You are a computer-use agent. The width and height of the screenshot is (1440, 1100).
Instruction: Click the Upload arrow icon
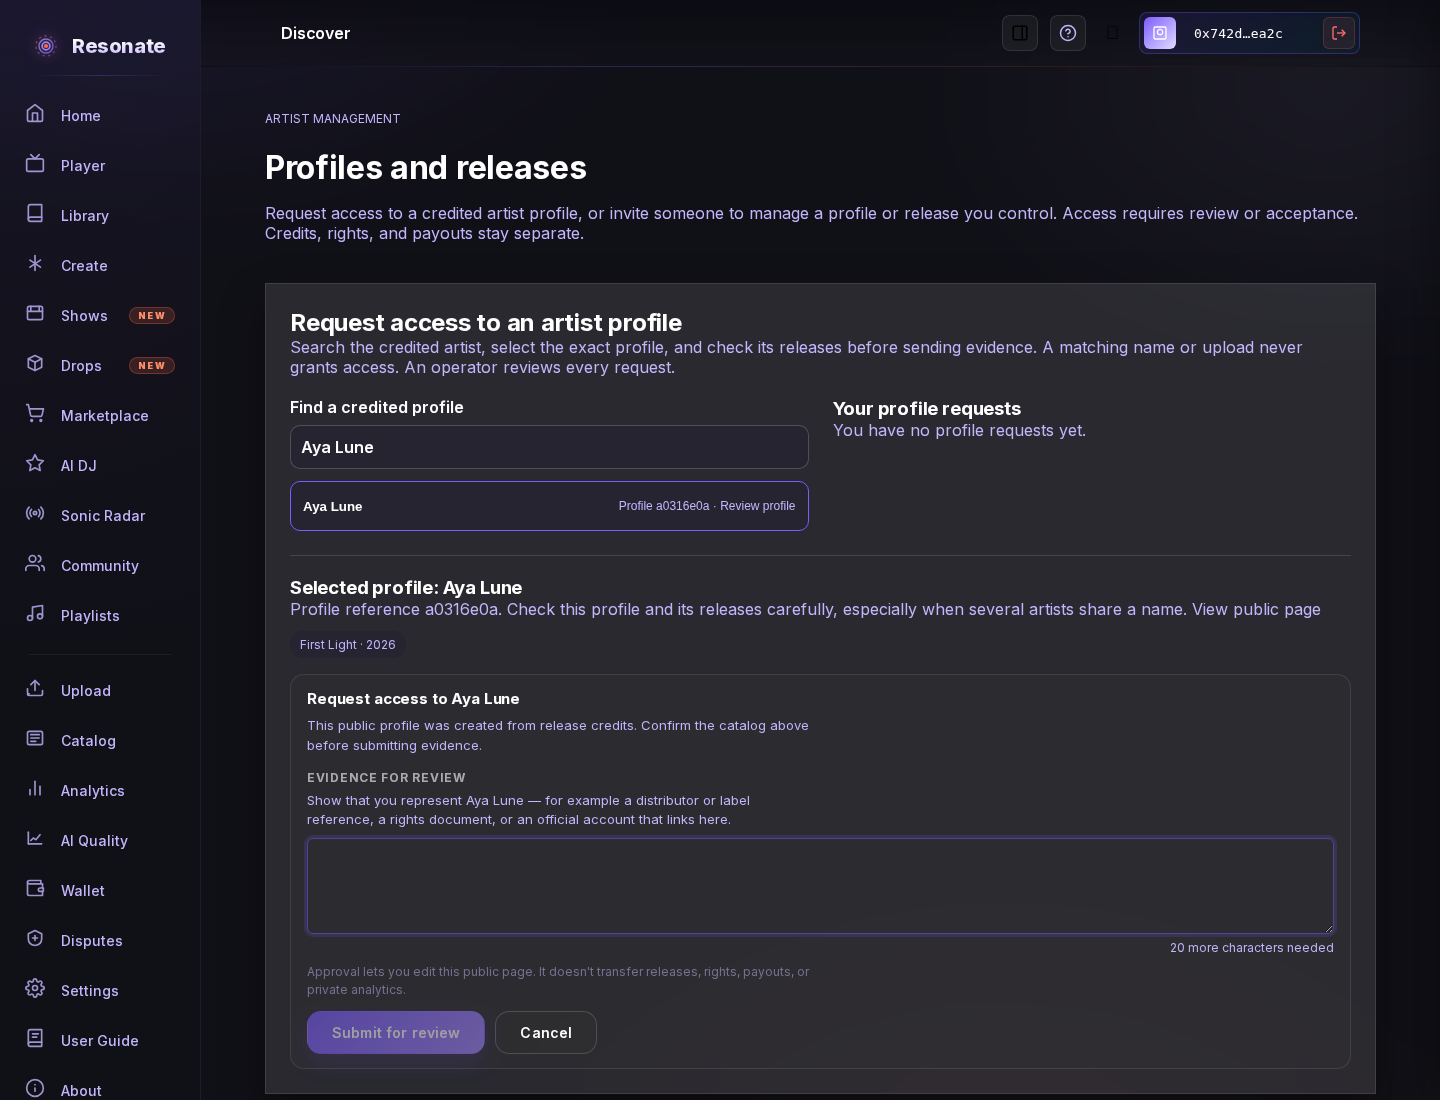pos(35,689)
